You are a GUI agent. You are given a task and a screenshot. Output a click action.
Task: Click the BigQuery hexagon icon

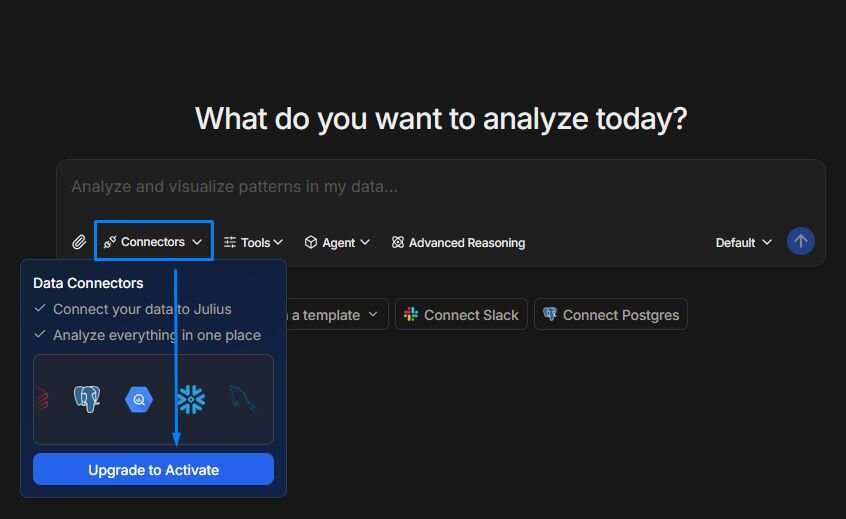point(139,400)
